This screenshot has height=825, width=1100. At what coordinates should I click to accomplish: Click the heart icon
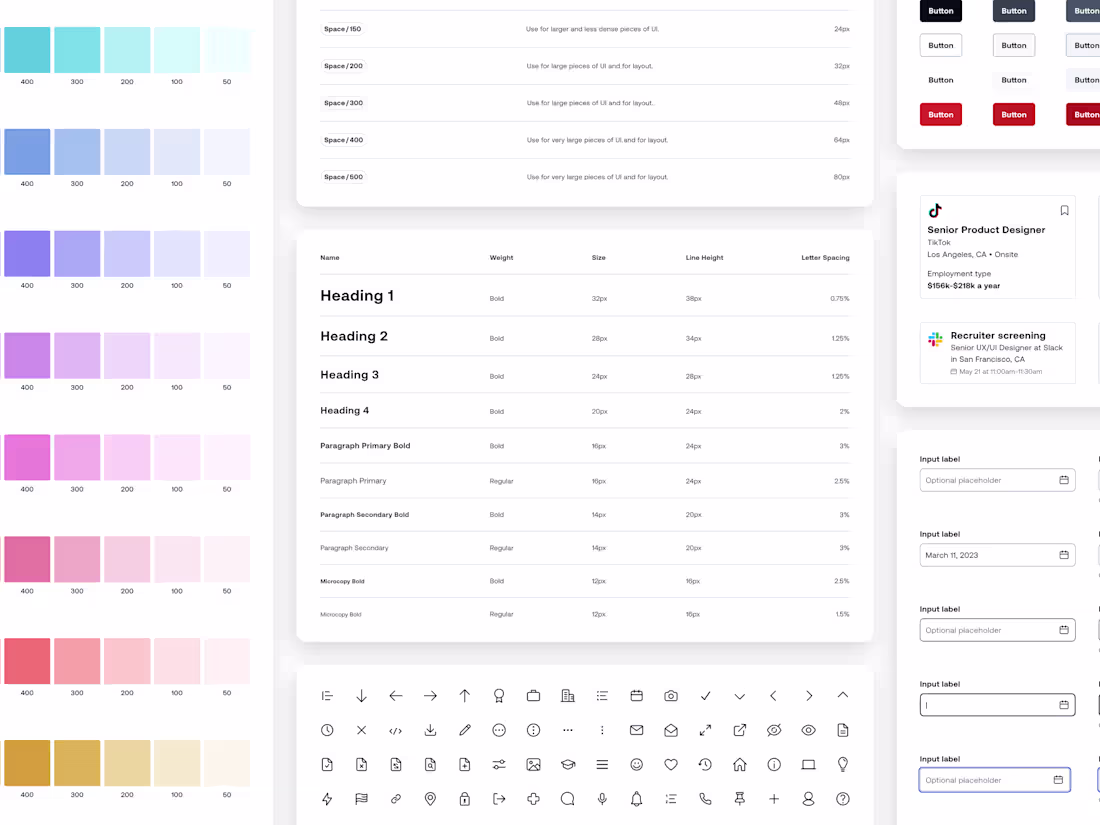point(671,765)
